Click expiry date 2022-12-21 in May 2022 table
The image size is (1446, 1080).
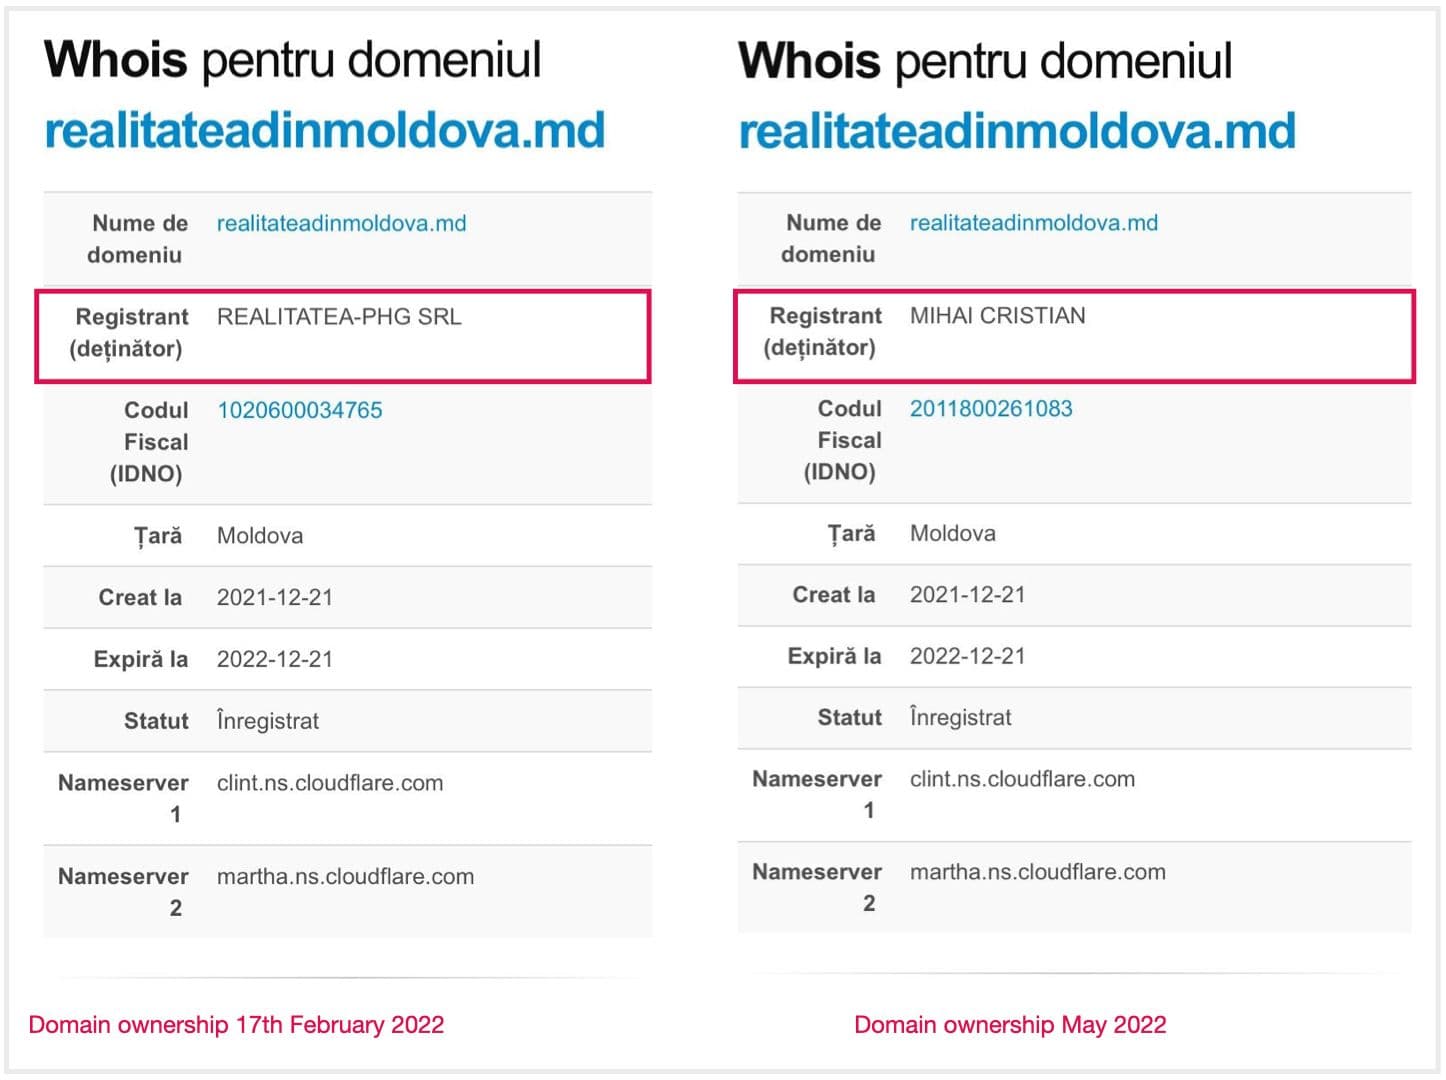point(967,656)
